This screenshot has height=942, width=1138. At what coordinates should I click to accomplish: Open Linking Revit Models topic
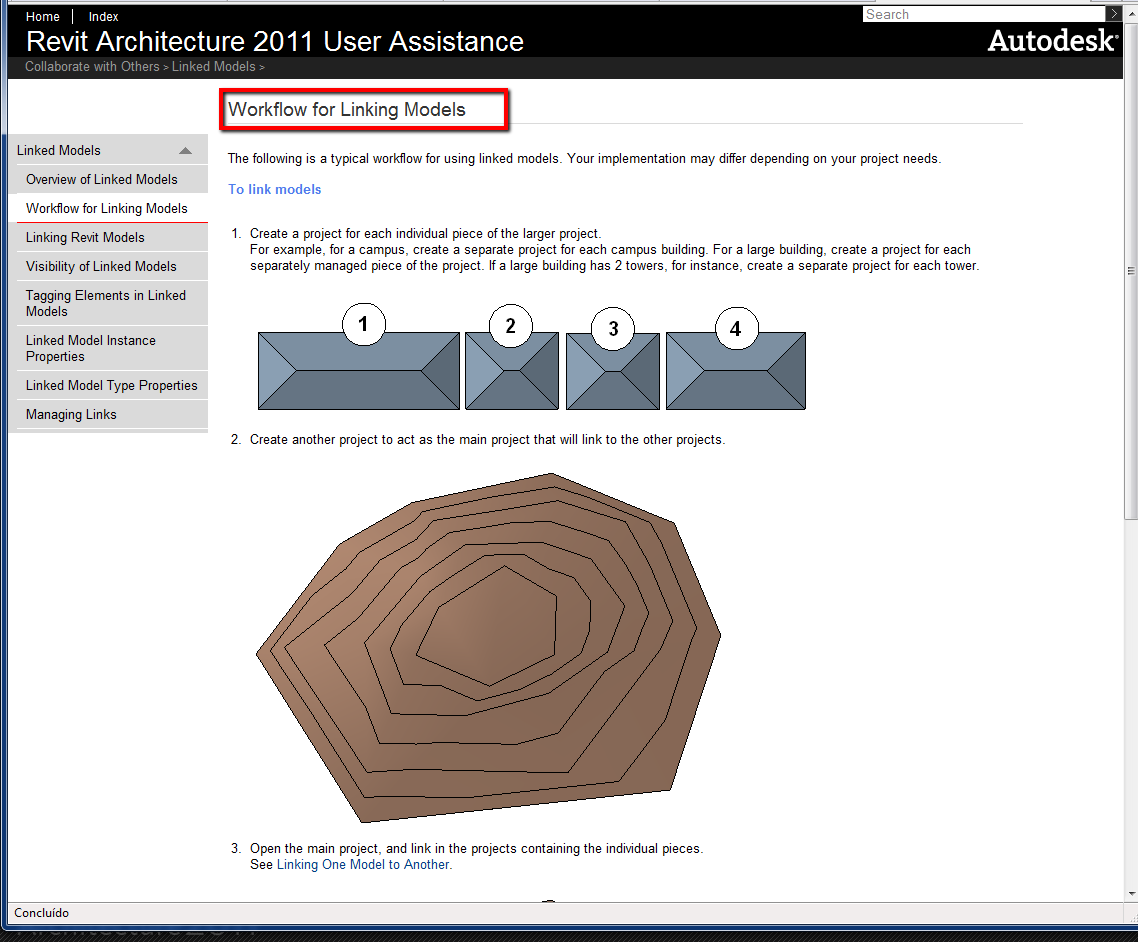pos(85,237)
